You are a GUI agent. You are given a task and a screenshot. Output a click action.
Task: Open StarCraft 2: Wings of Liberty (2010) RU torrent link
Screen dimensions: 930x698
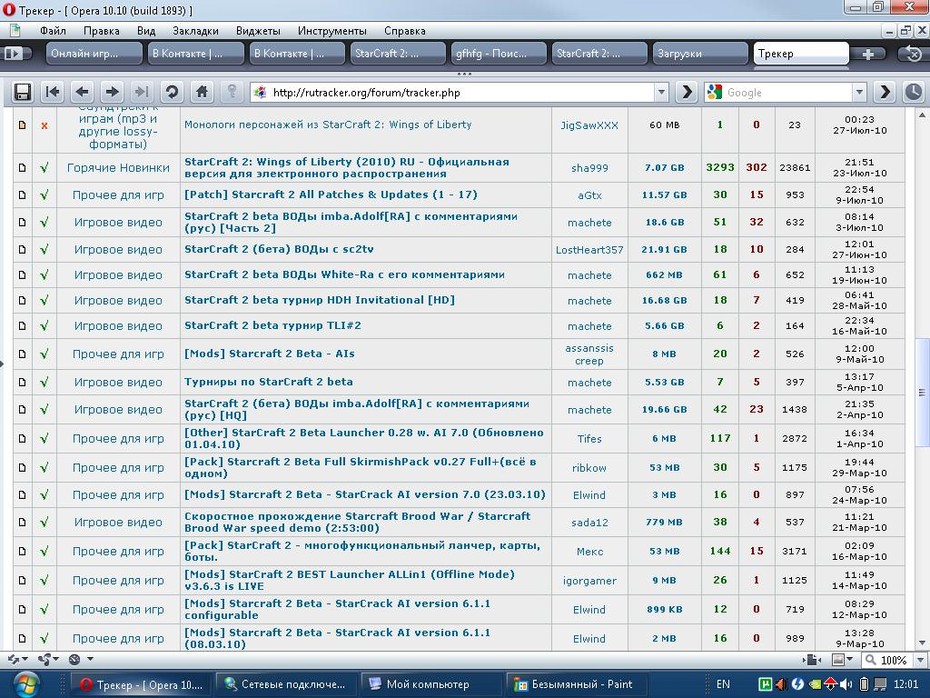click(x=346, y=168)
